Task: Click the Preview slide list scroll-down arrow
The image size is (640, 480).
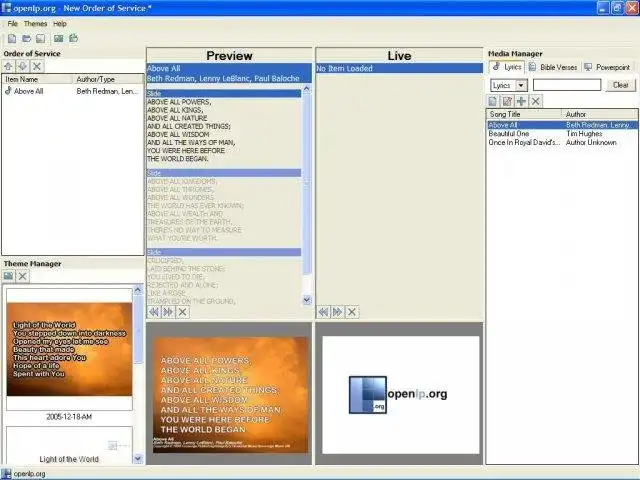Action: (x=307, y=300)
